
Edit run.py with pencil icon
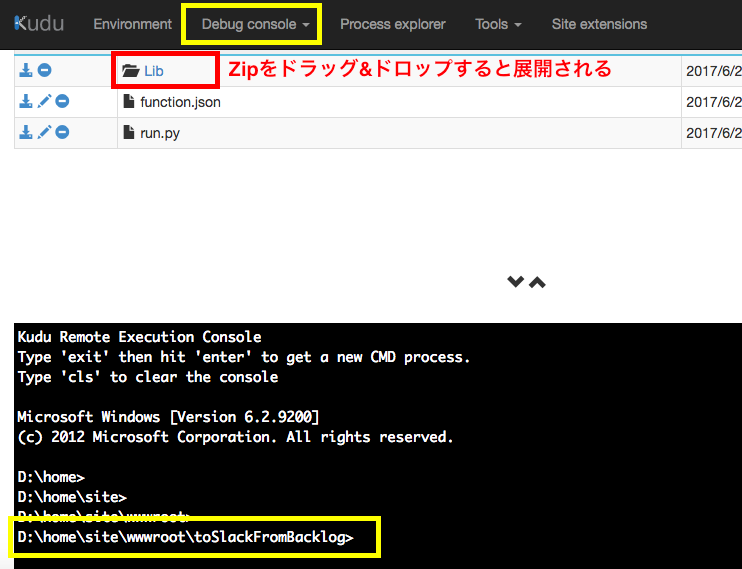[44, 132]
